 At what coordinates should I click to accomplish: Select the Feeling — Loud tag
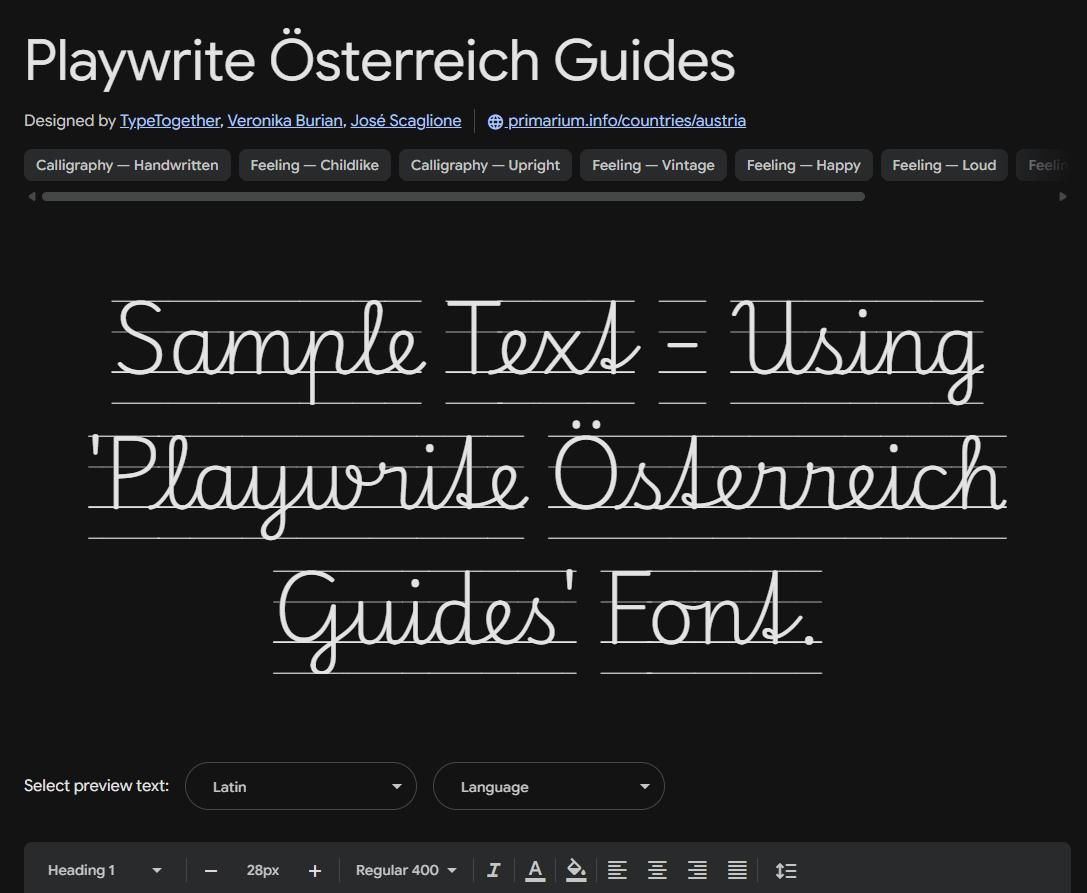944,165
